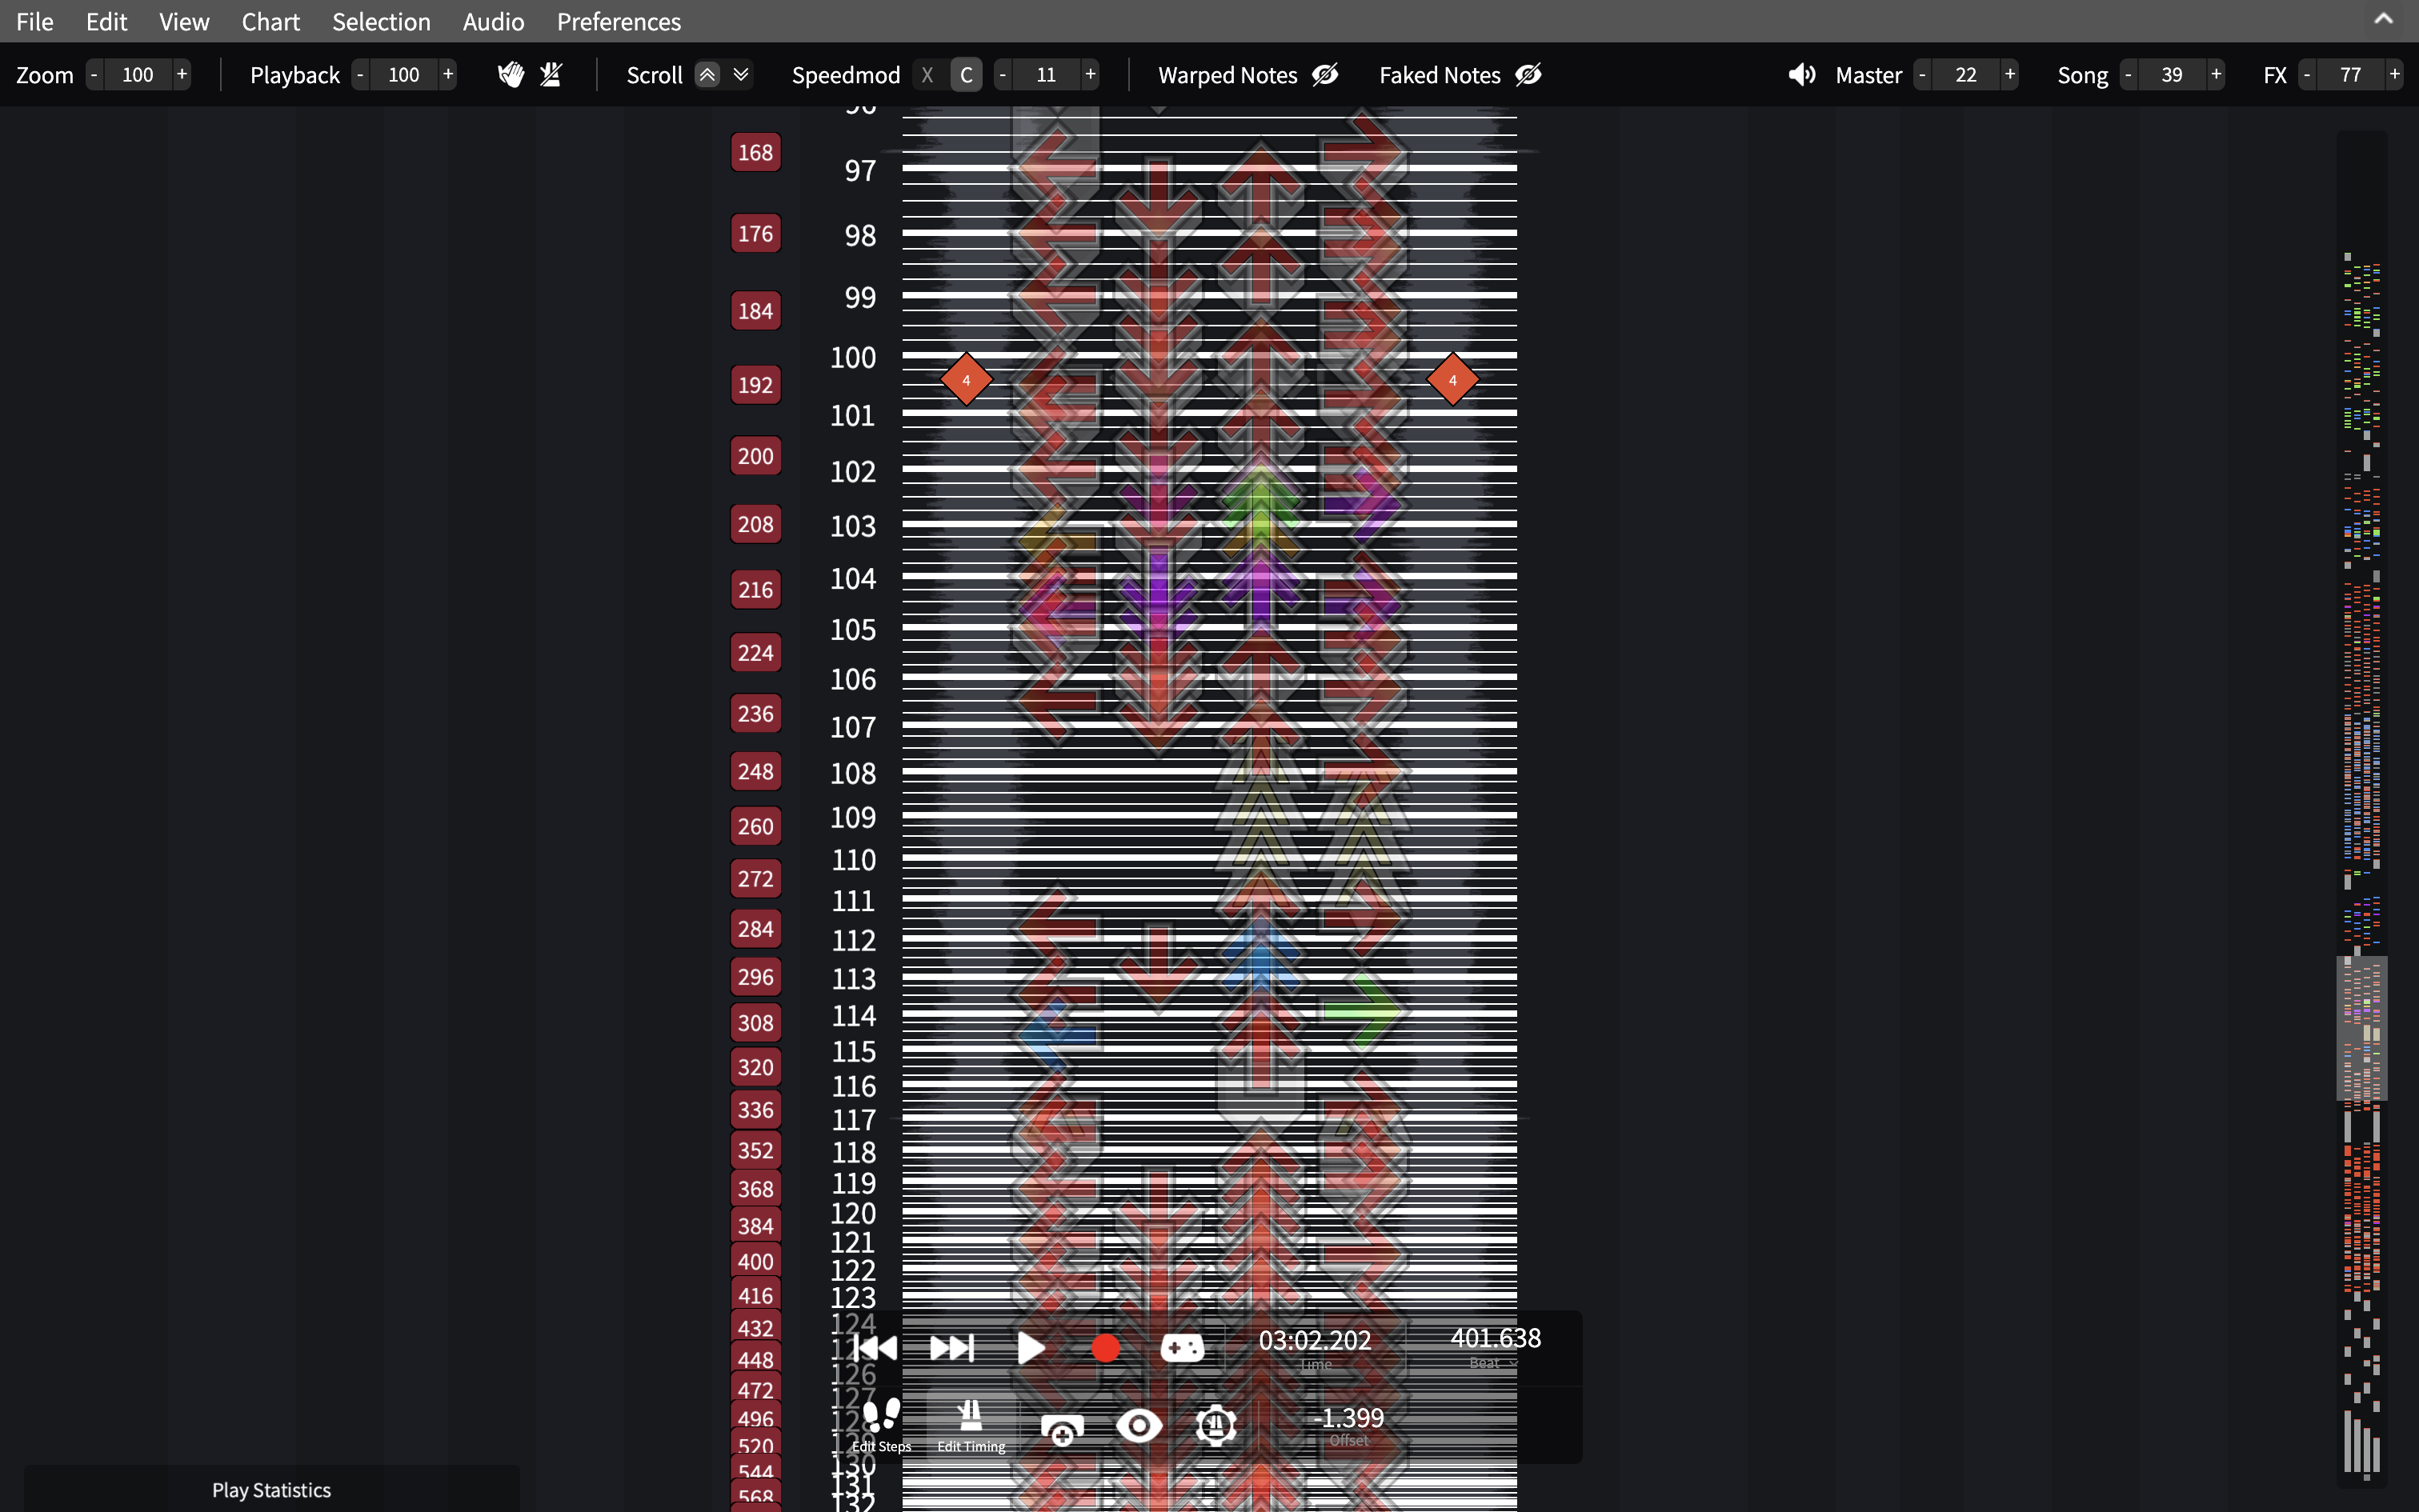This screenshot has width=2419, height=1512.
Task: Click the Time value 03:02.202
Action: pos(1315,1340)
